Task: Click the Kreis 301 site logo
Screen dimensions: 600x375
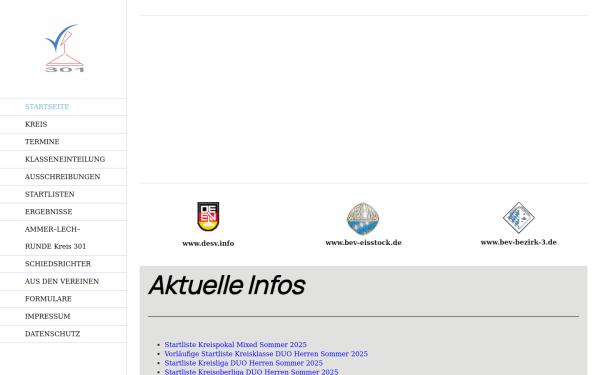Action: click(x=64, y=48)
